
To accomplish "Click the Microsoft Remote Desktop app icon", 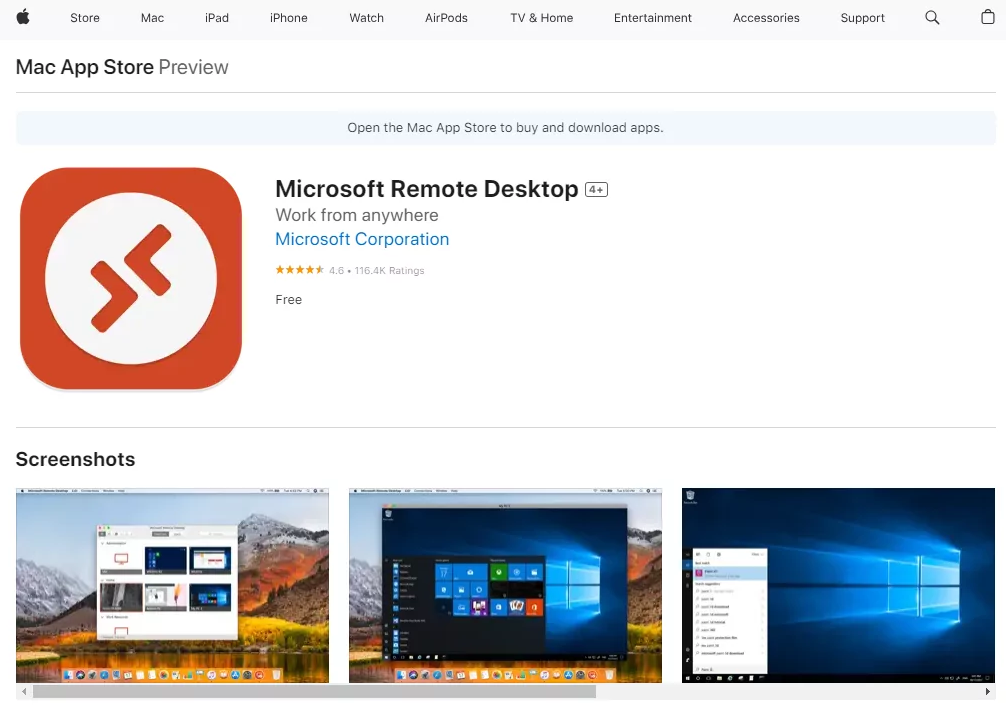I will (131, 279).
